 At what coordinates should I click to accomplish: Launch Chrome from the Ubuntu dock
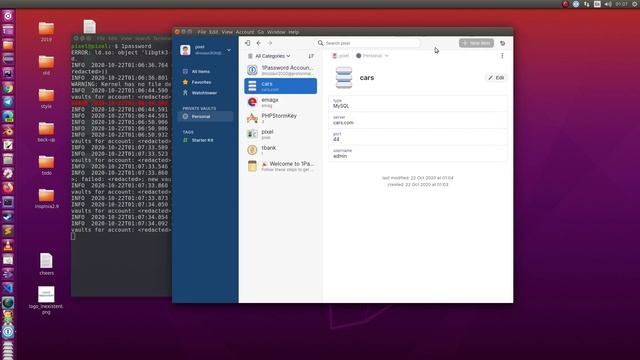[8, 88]
